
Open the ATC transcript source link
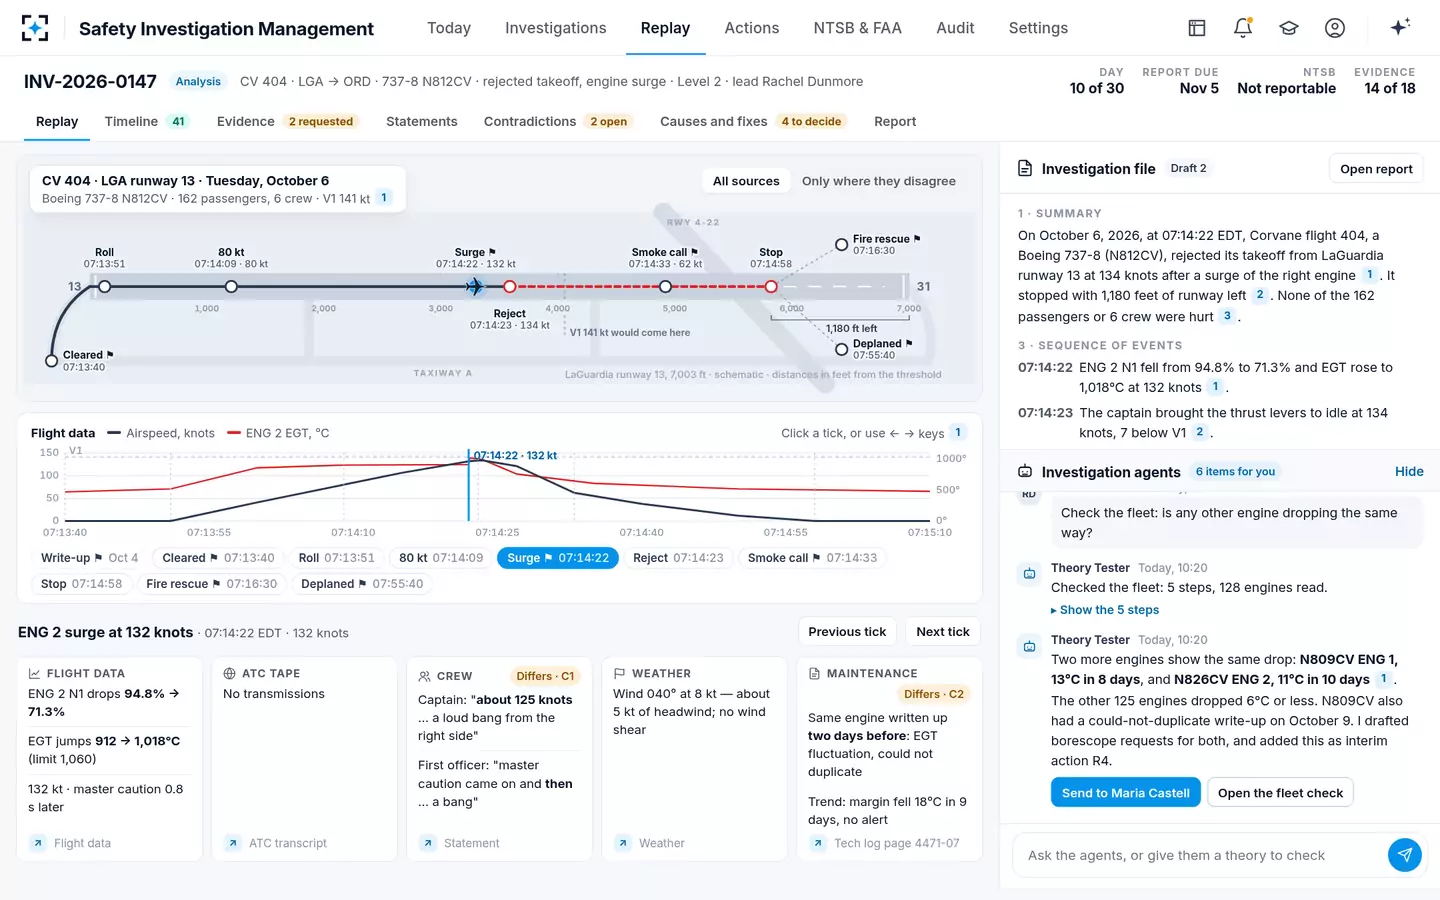pos(277,843)
